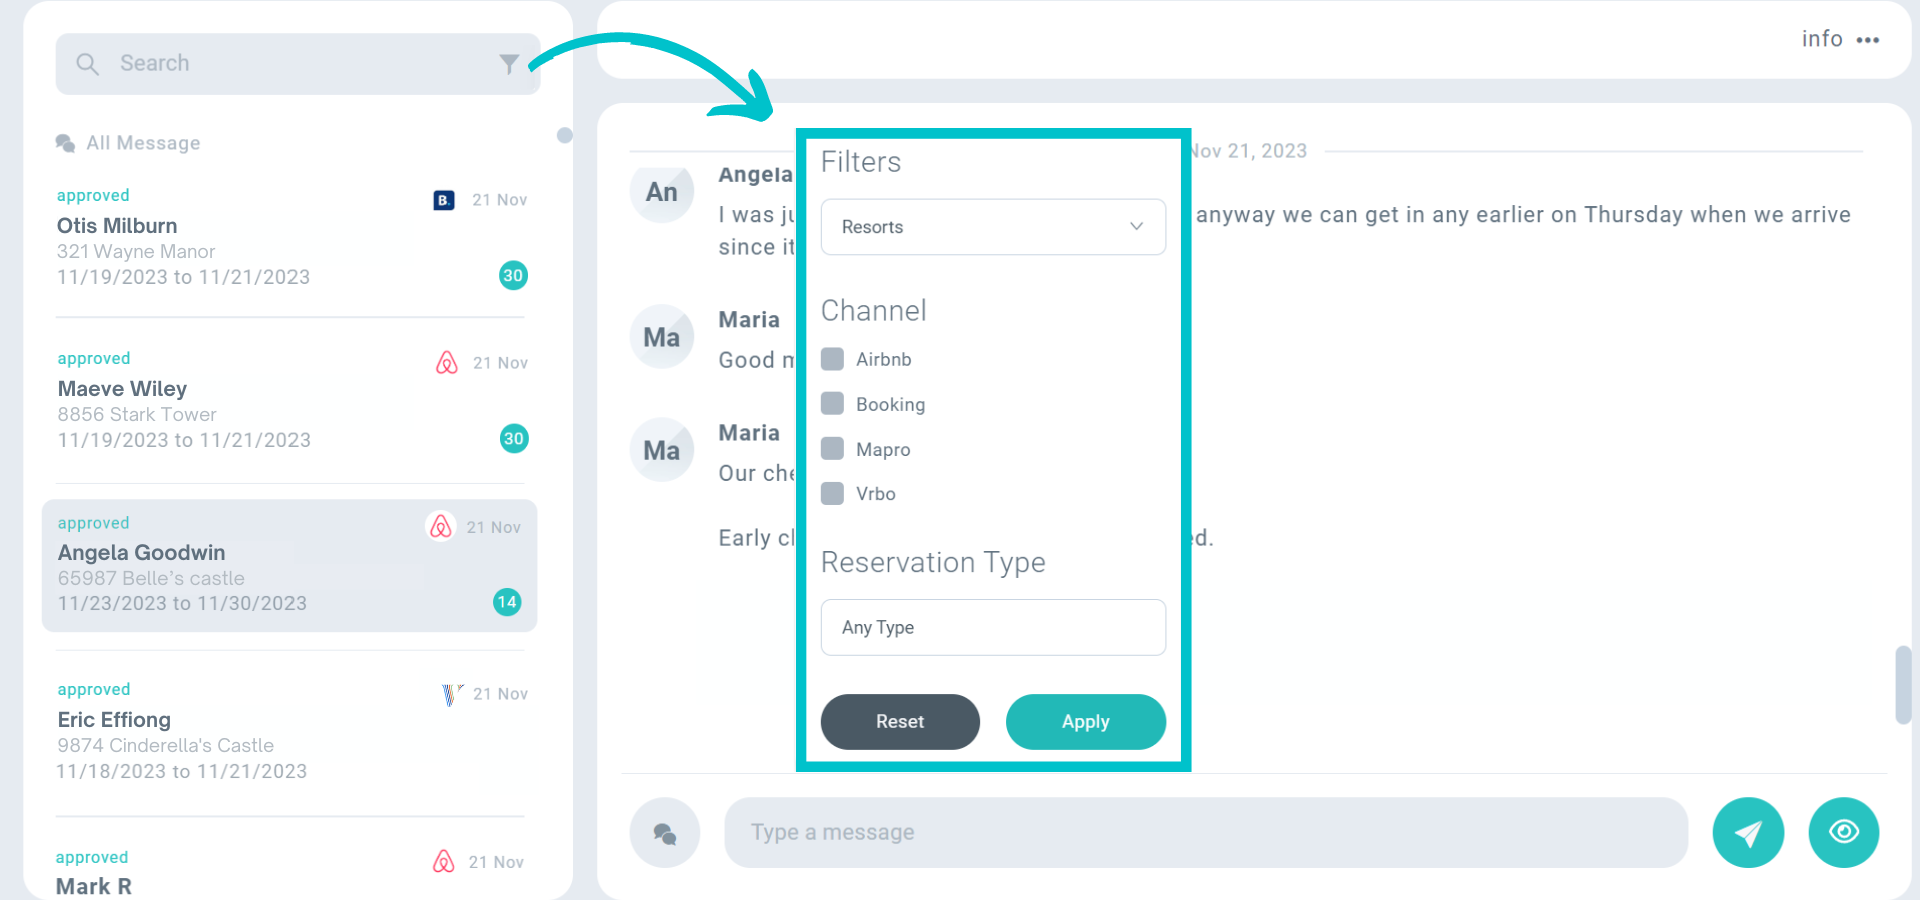
Task: Apply the selected filters
Action: point(1085,721)
